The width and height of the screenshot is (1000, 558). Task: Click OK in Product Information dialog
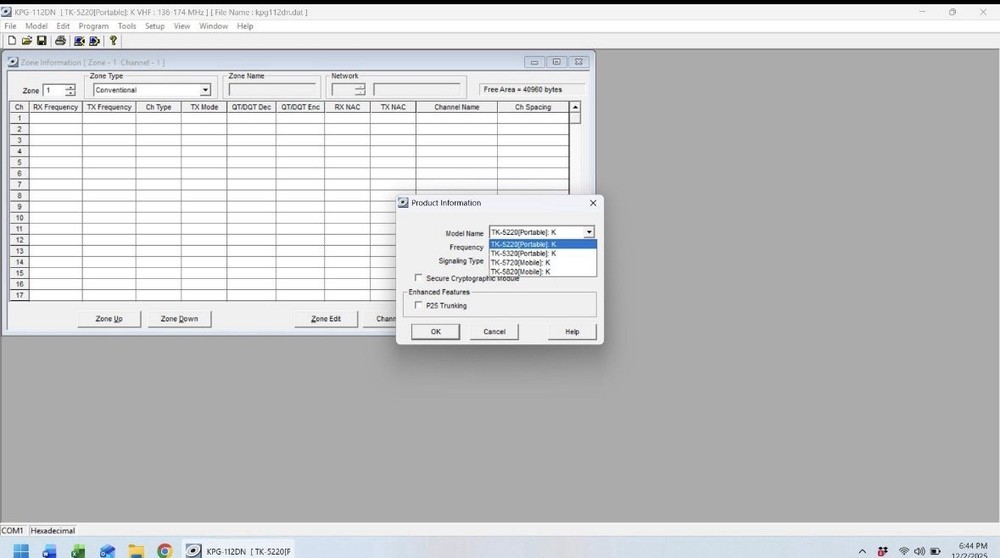[436, 332]
